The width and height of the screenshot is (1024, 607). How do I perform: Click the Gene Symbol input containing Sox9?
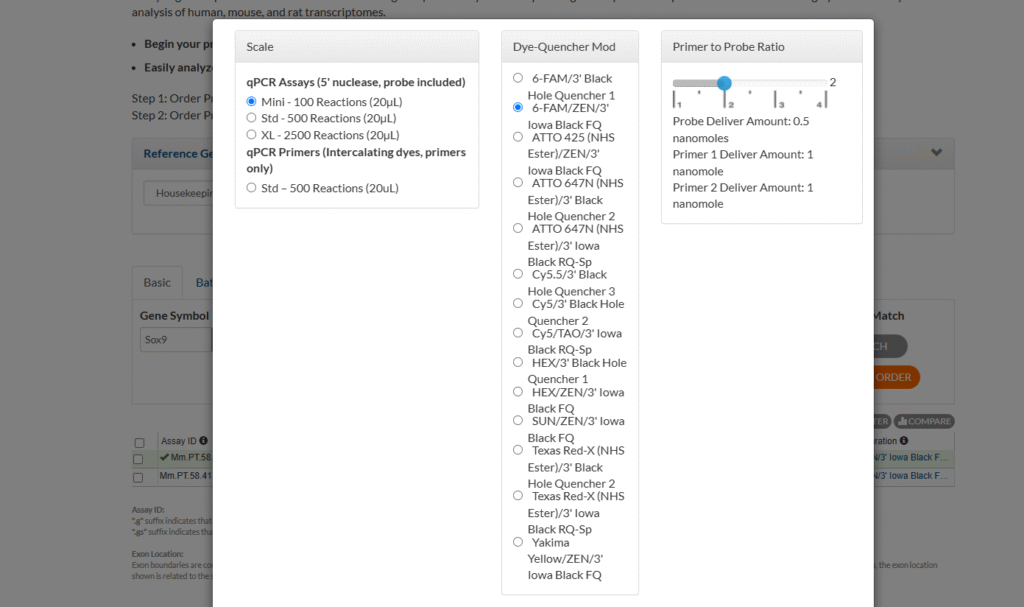tap(175, 340)
